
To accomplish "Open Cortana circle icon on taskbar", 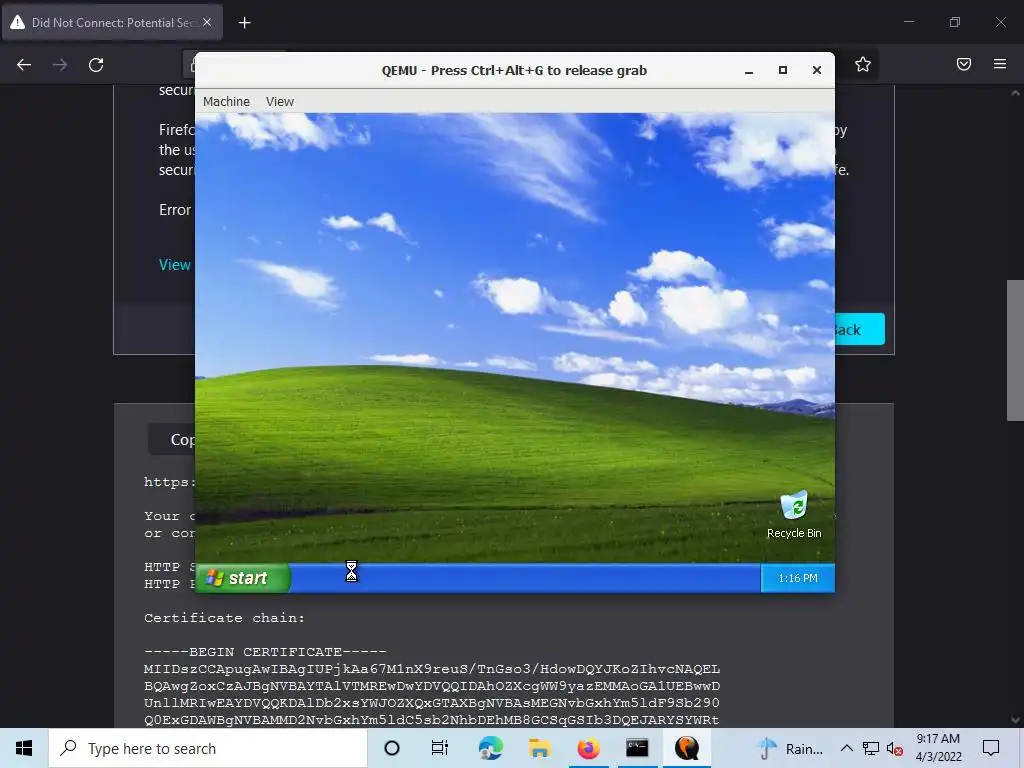I will point(392,748).
